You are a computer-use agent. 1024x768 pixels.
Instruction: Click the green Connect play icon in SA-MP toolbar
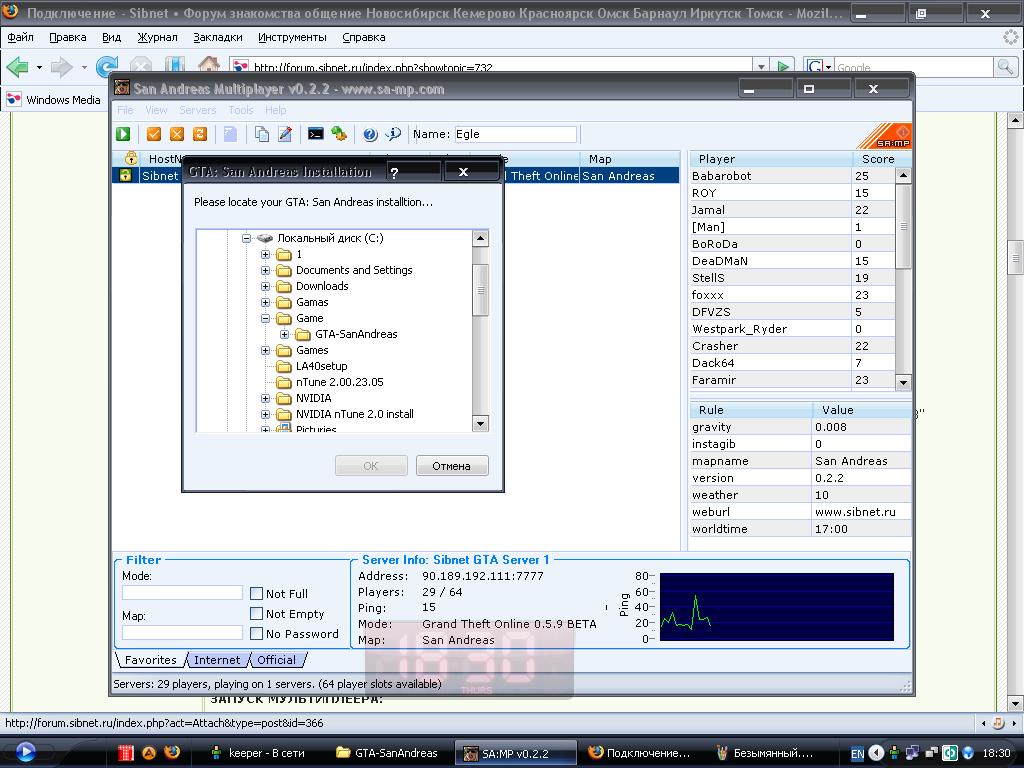tap(123, 134)
